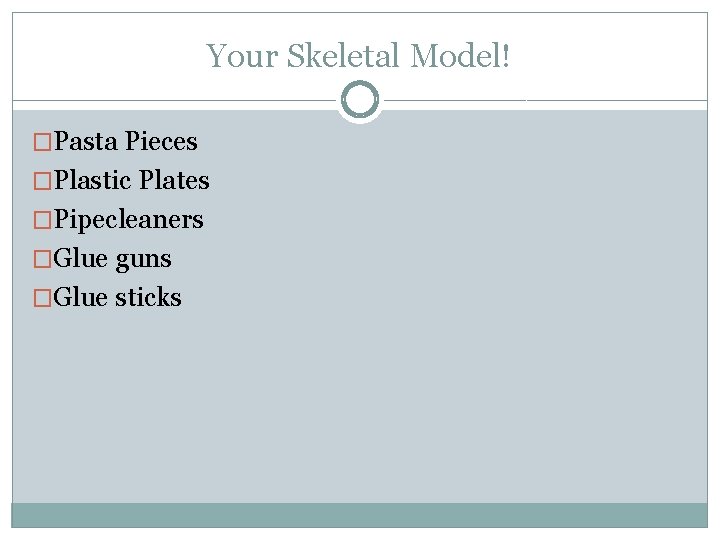The width and height of the screenshot is (720, 540).
Task: Click the bullet marker before Glue sticks
Action: click(43, 298)
